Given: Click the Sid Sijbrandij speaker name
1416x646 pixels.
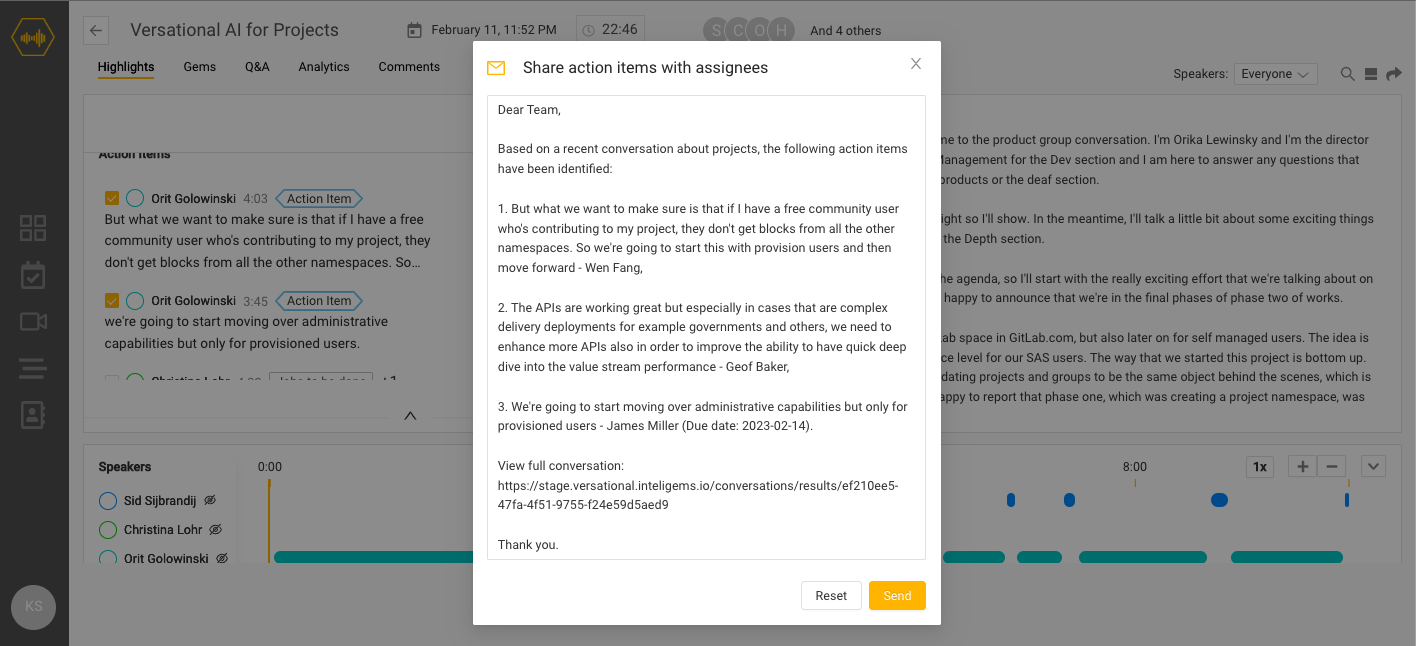Looking at the screenshot, I should click(x=160, y=501).
